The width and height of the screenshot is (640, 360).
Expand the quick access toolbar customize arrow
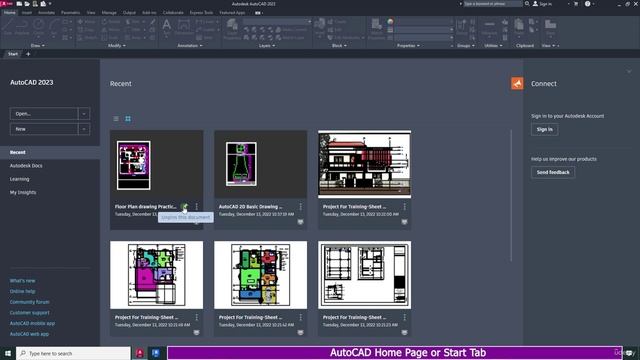tap(50, 4)
